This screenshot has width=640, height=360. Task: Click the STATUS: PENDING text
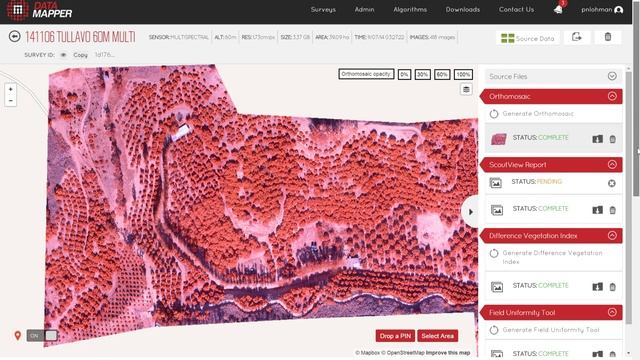pos(537,181)
